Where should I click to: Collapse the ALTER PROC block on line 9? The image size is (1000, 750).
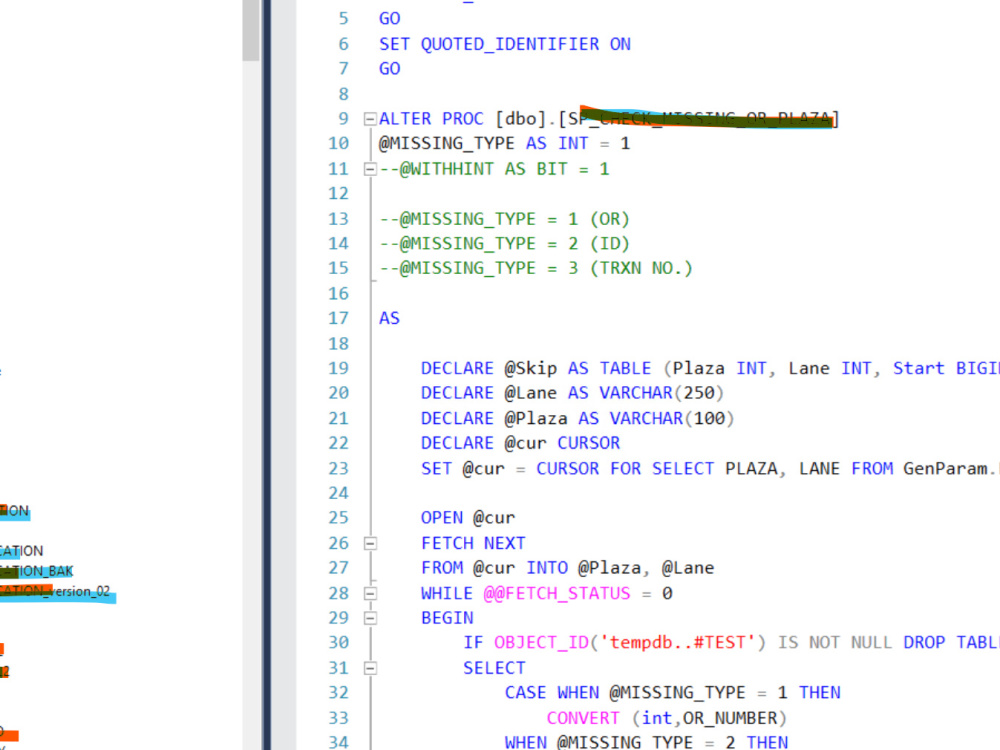(x=370, y=119)
